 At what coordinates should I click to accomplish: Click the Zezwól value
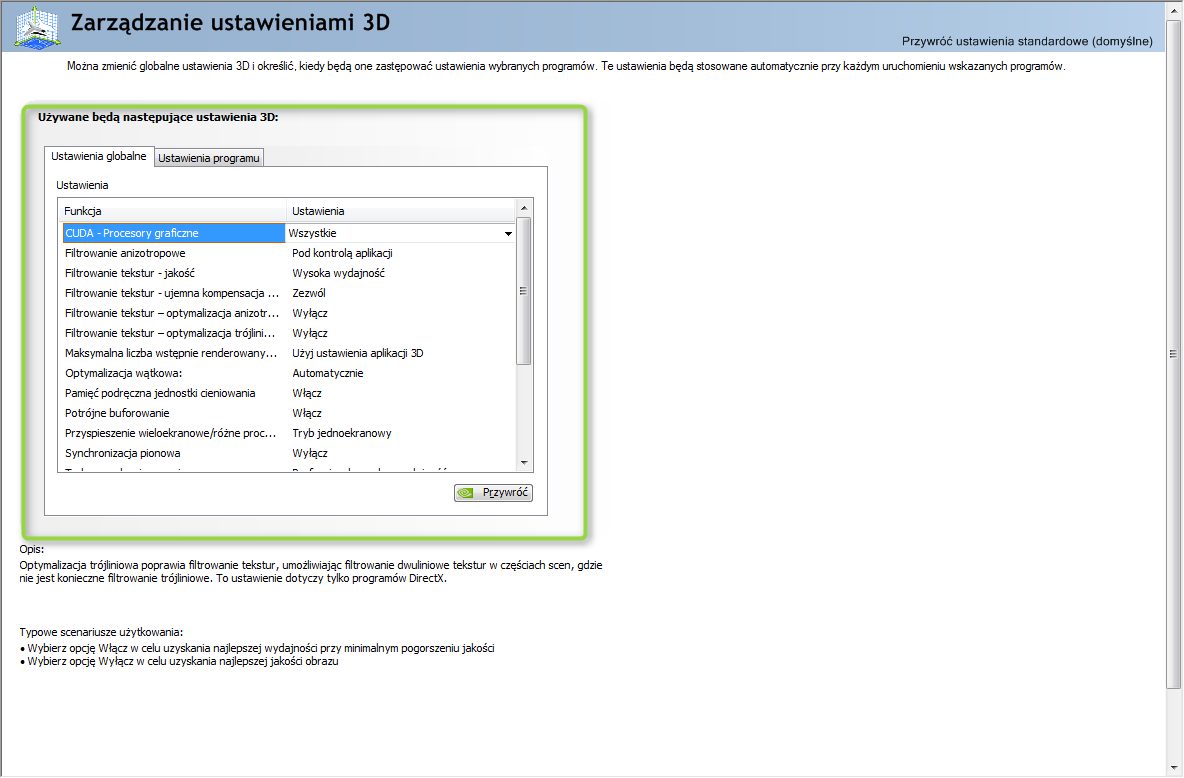(309, 293)
